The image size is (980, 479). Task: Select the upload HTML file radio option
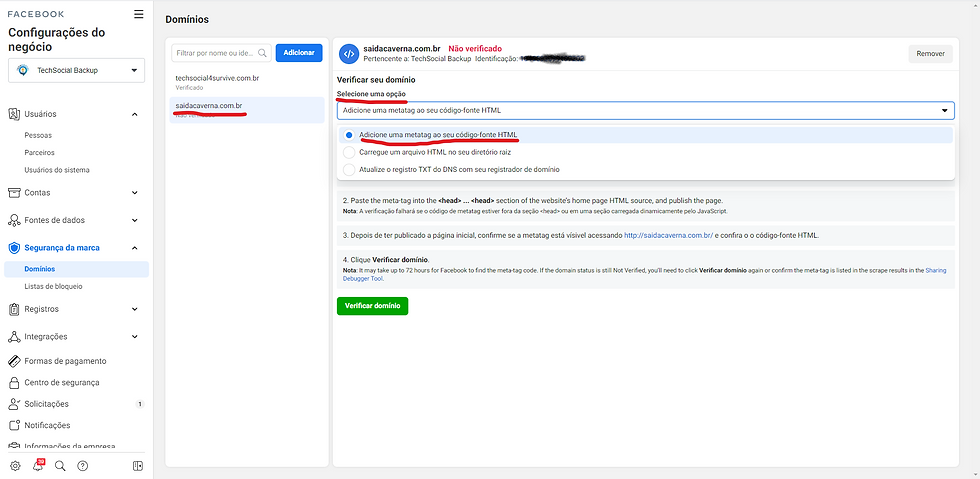coord(349,152)
